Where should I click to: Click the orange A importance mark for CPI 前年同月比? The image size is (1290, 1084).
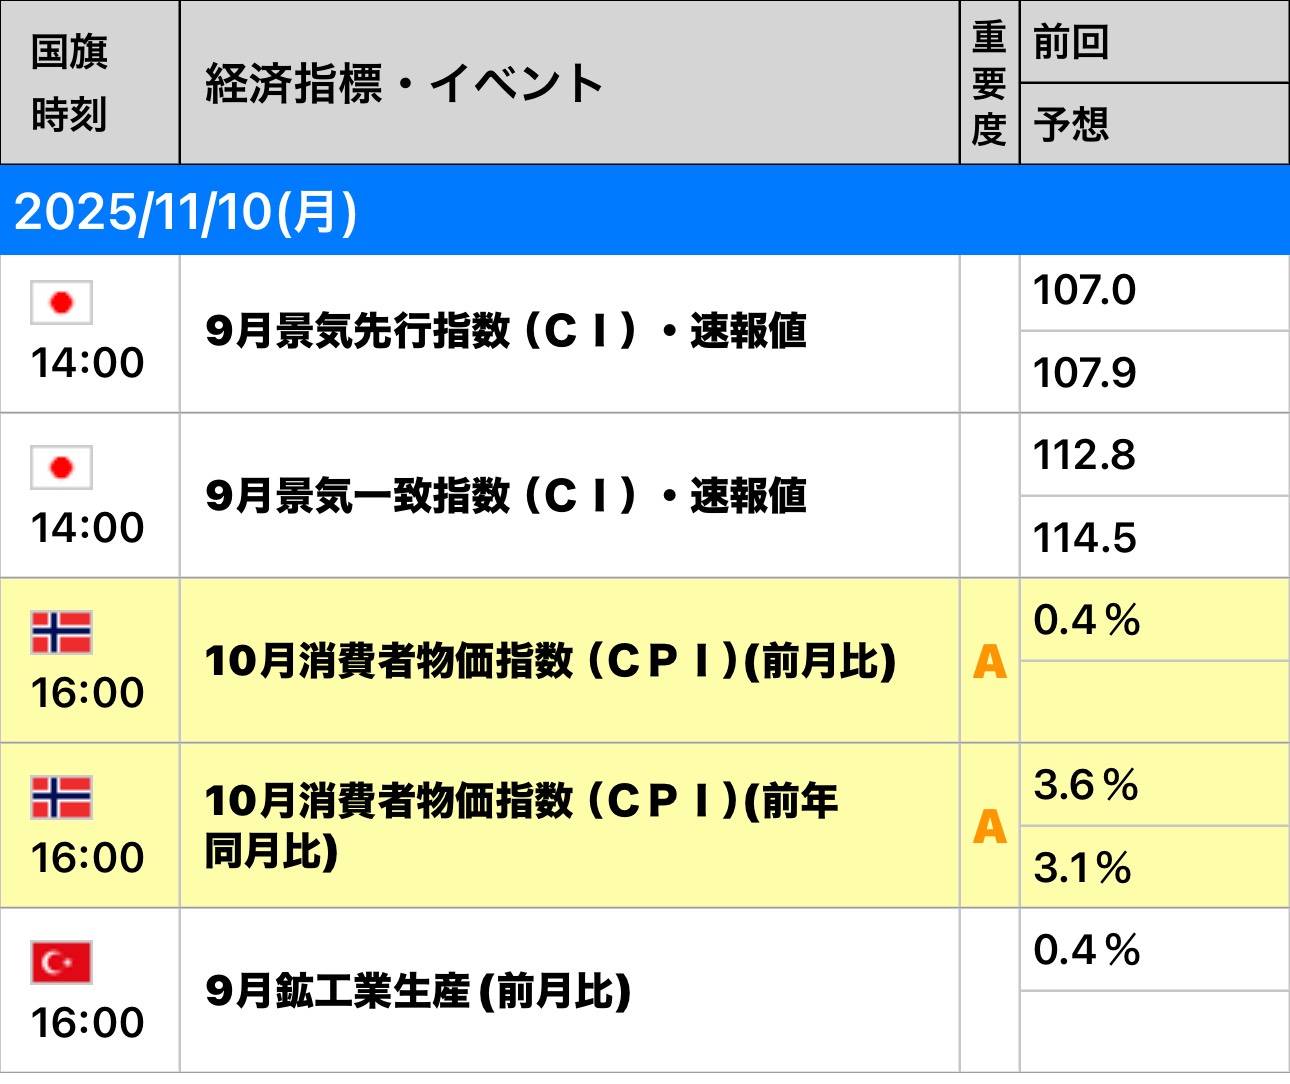(989, 826)
